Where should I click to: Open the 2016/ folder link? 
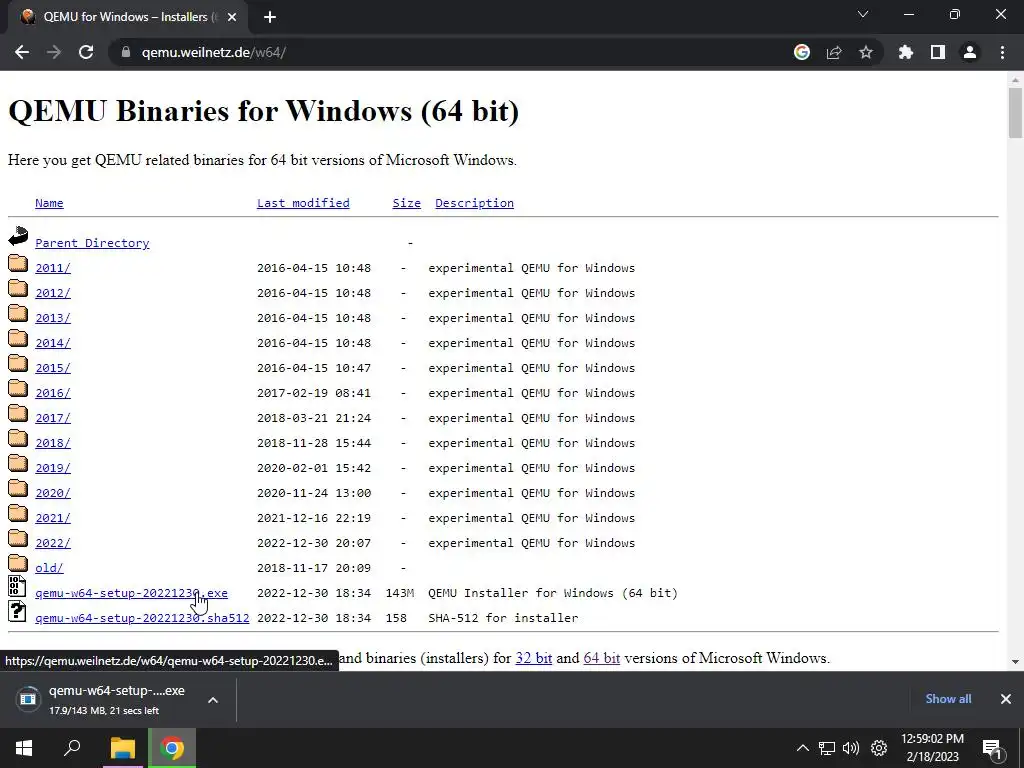(x=53, y=393)
